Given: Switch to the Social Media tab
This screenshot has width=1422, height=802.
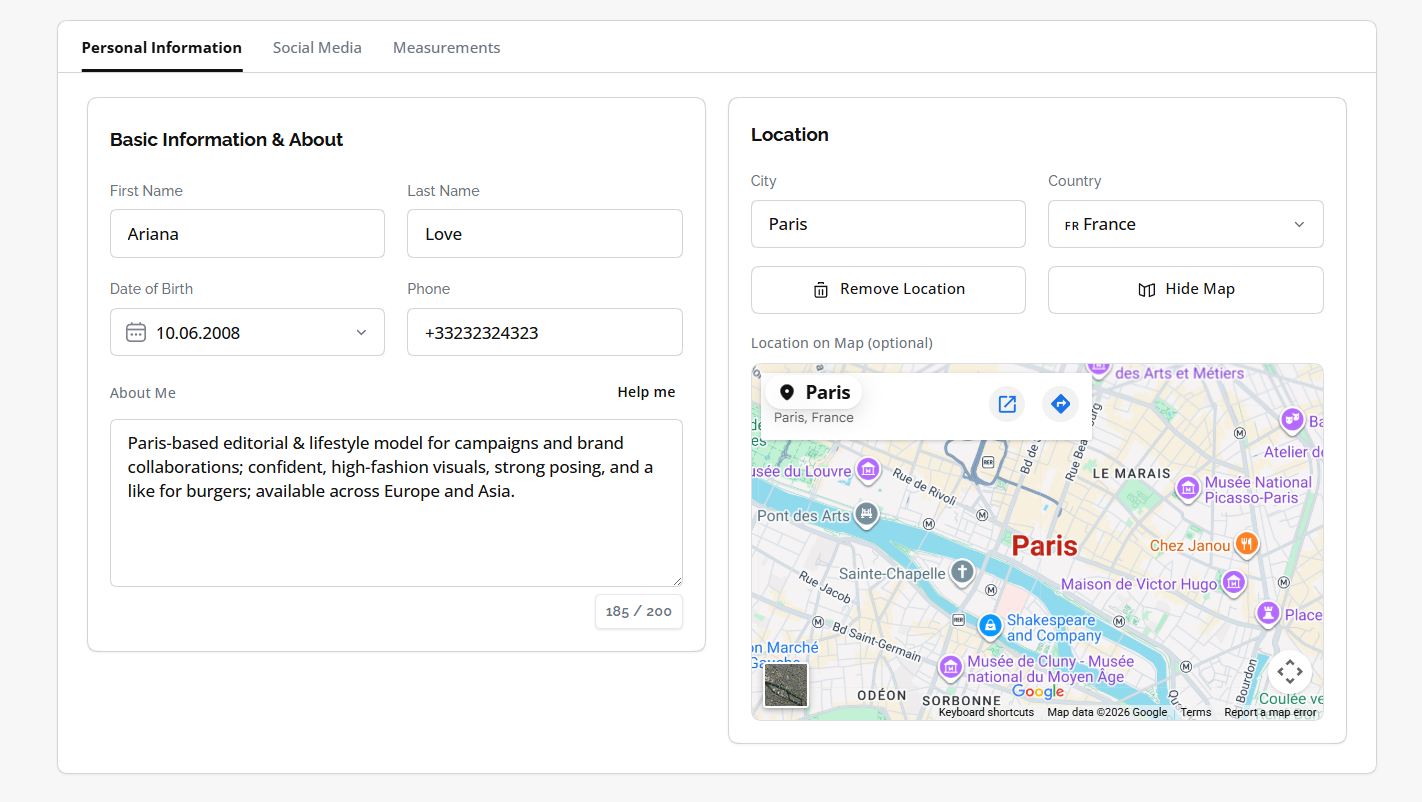Looking at the screenshot, I should click(317, 47).
